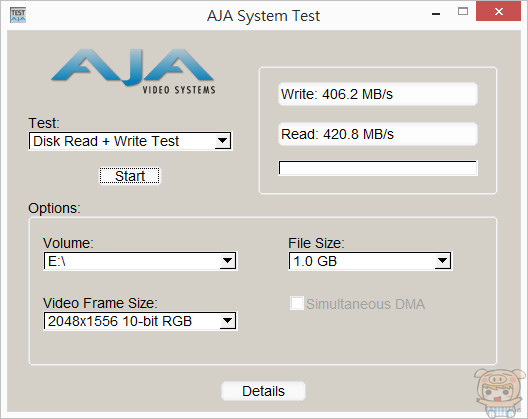This screenshot has height=419, width=528.
Task: Maximize the AJA System Test window
Action: point(463,12)
